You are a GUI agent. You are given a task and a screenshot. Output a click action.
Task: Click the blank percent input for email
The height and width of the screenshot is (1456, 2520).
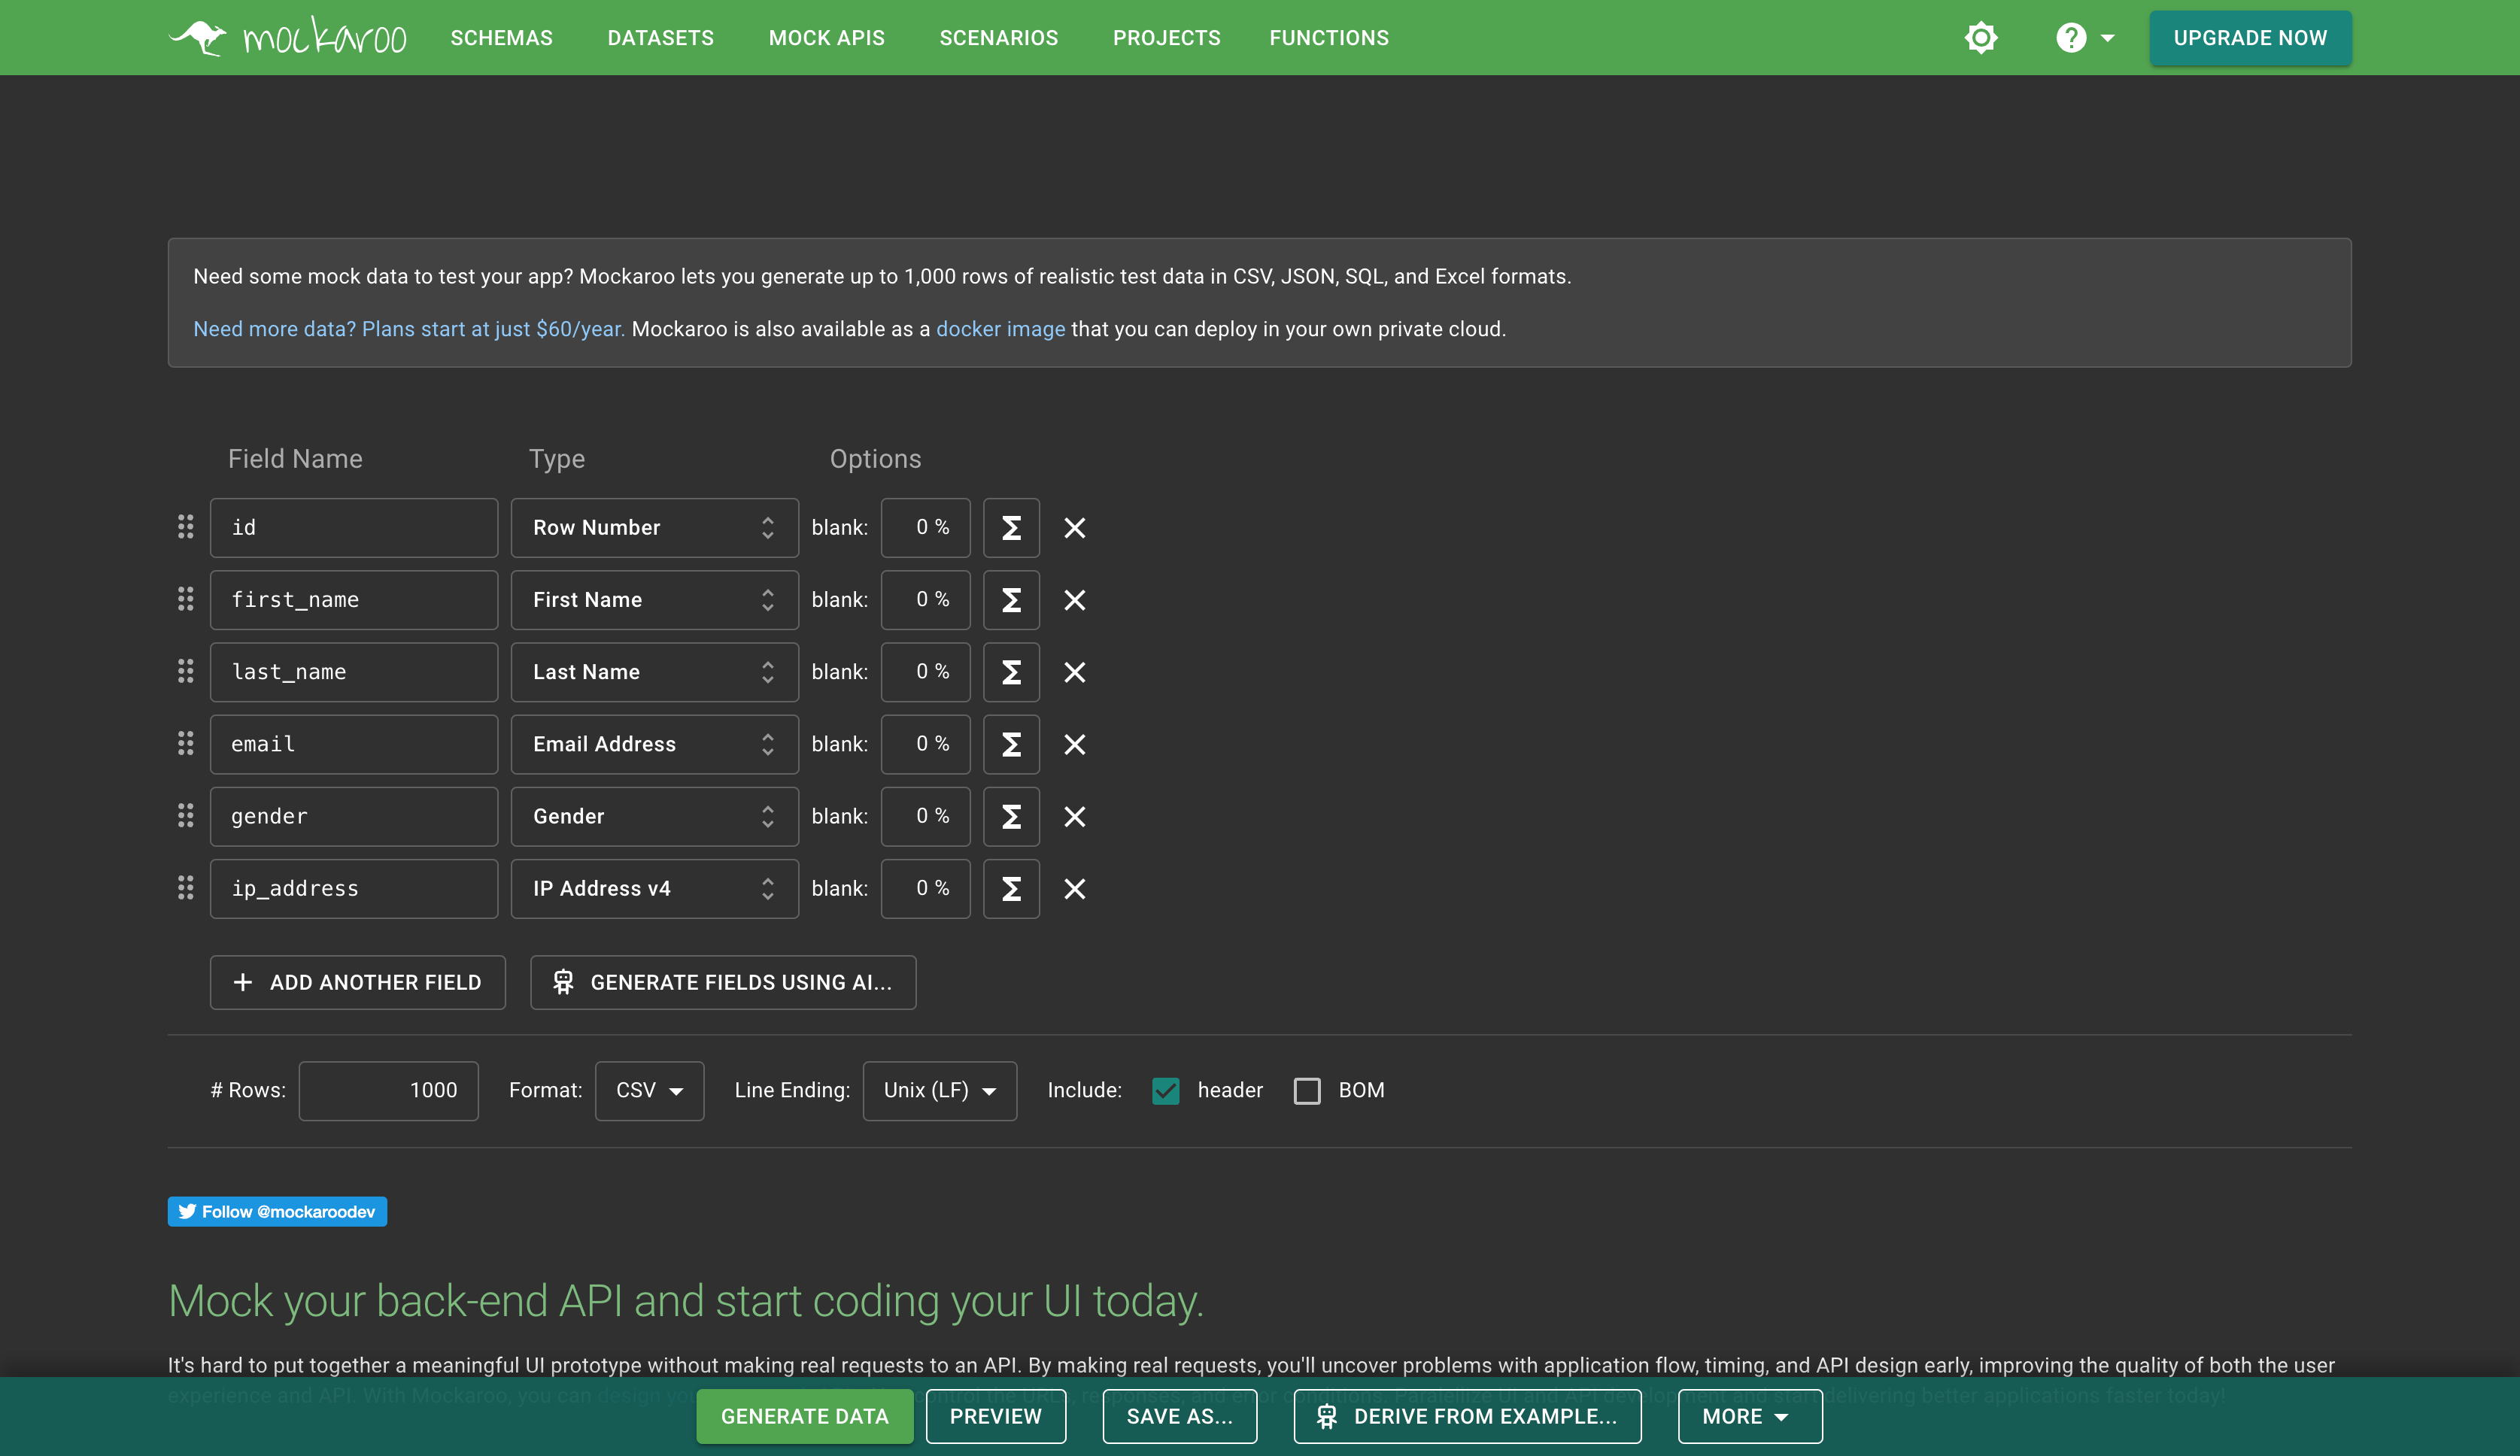[925, 744]
